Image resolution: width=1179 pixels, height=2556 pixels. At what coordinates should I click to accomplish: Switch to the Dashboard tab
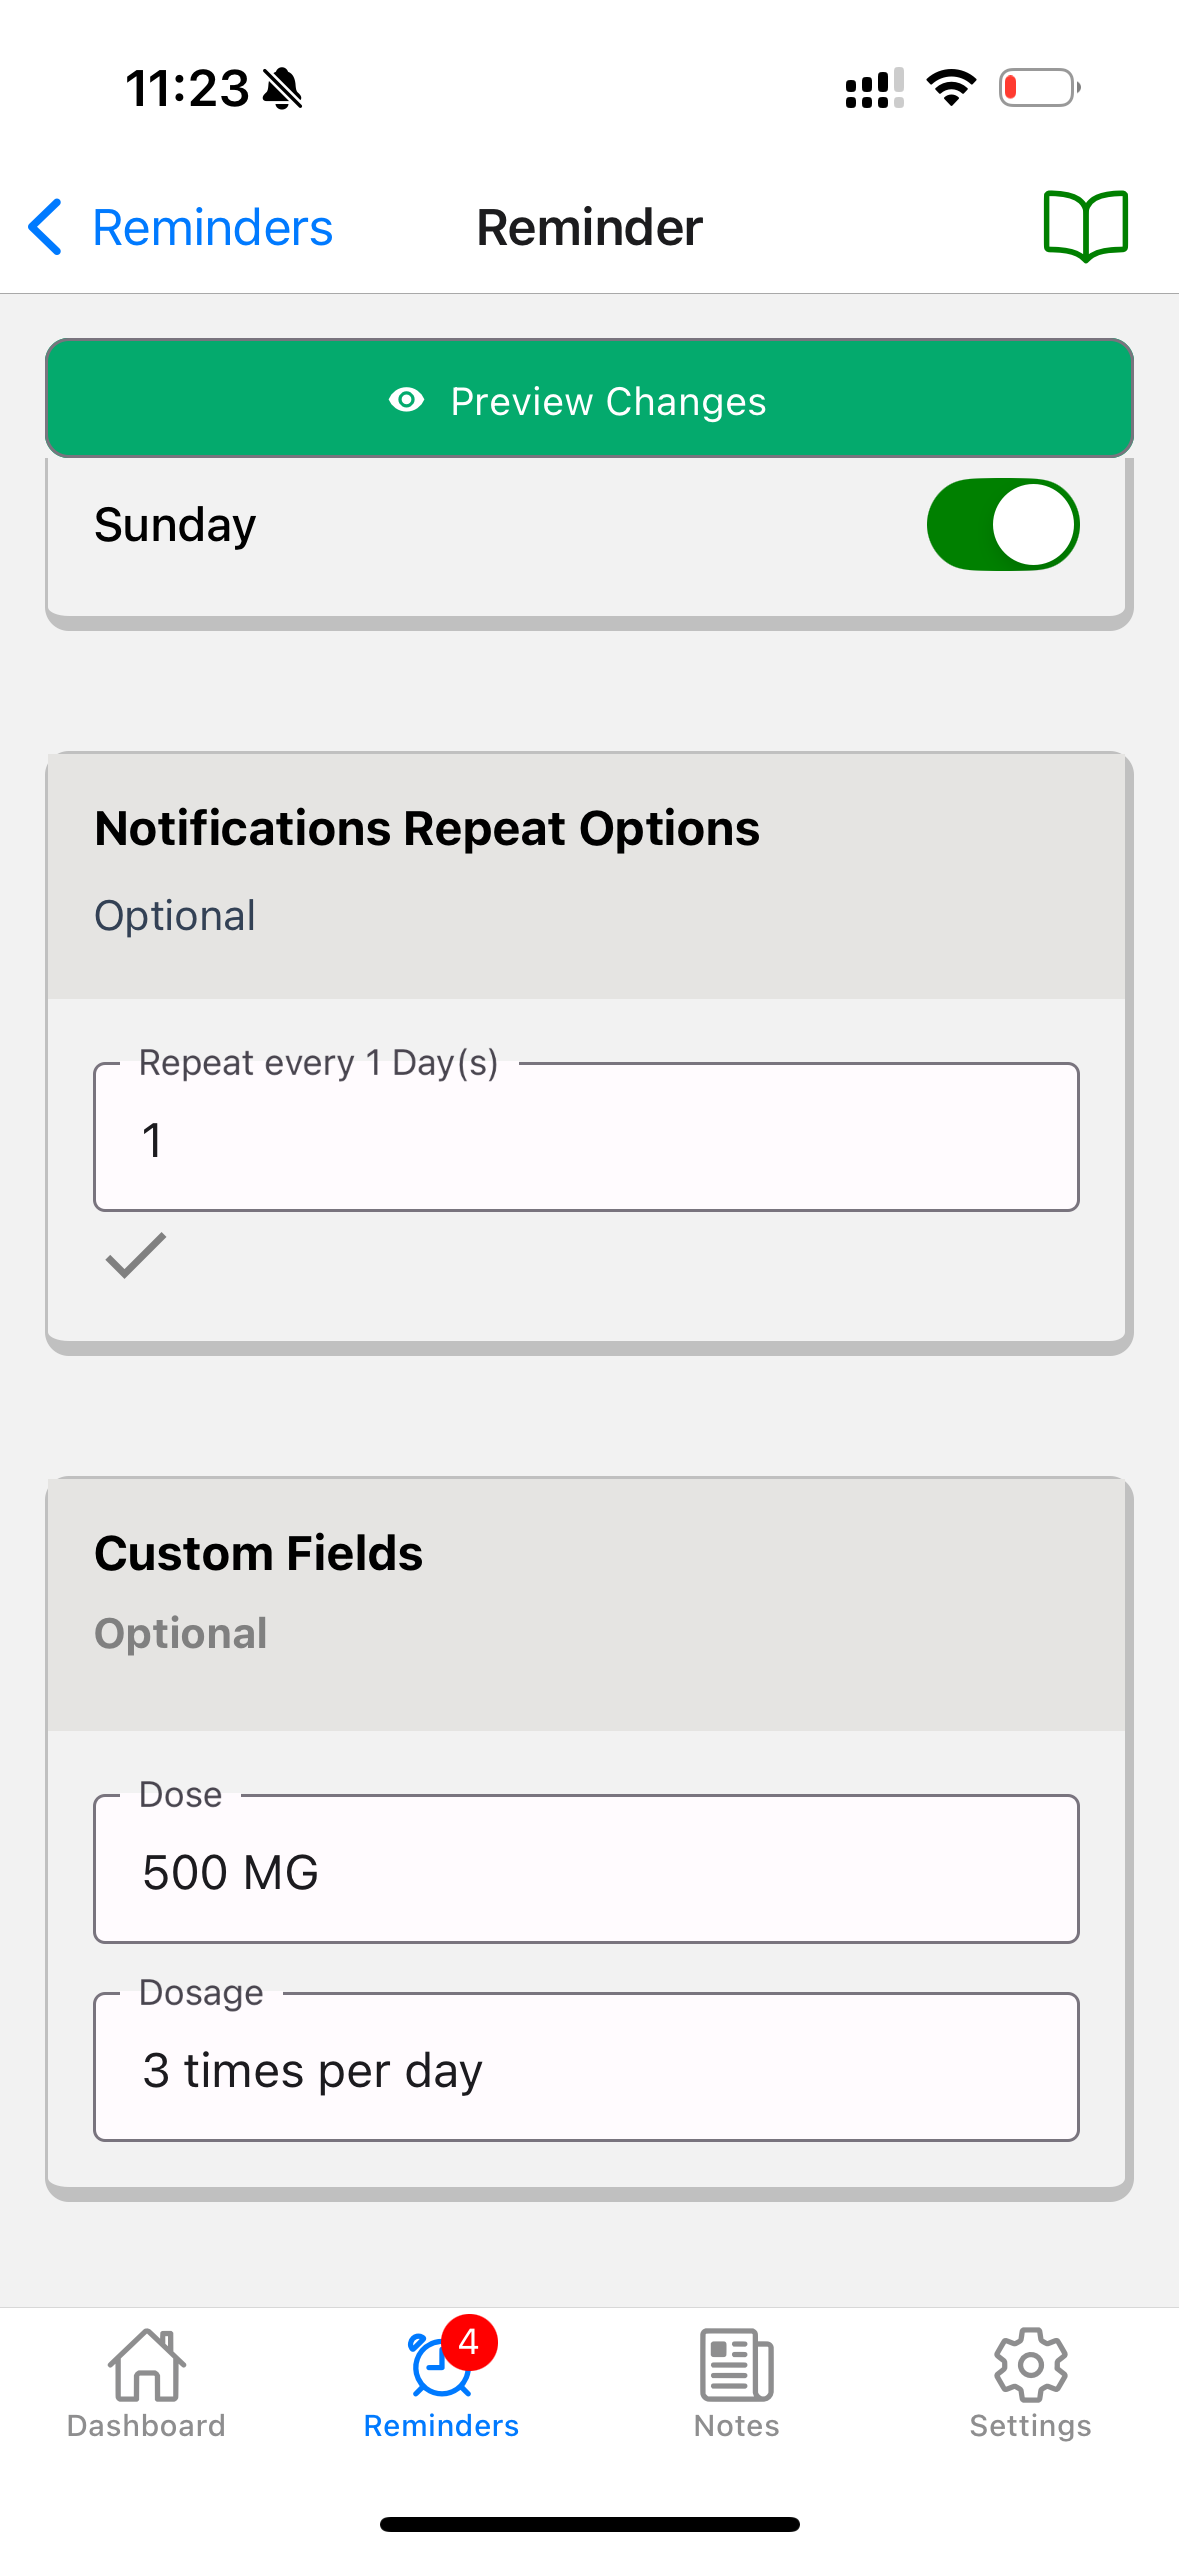click(146, 2426)
